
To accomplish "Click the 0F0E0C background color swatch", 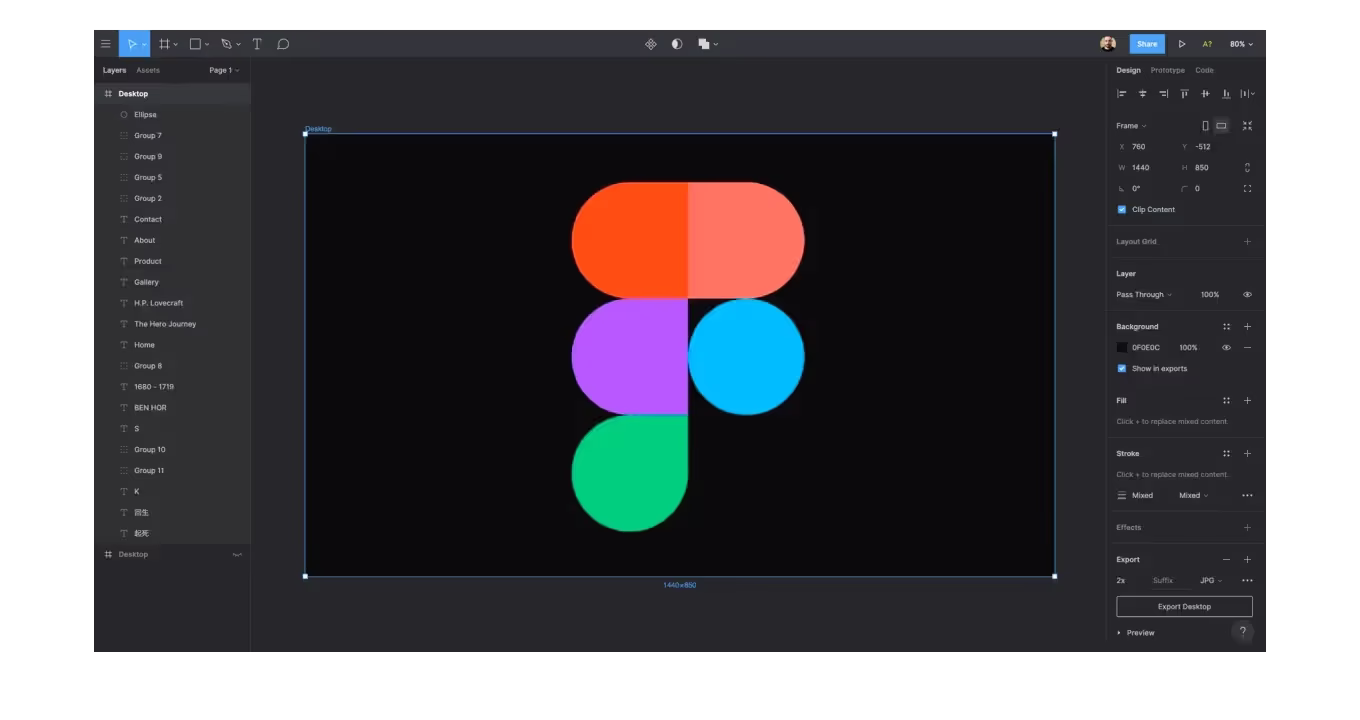I will tap(1122, 348).
